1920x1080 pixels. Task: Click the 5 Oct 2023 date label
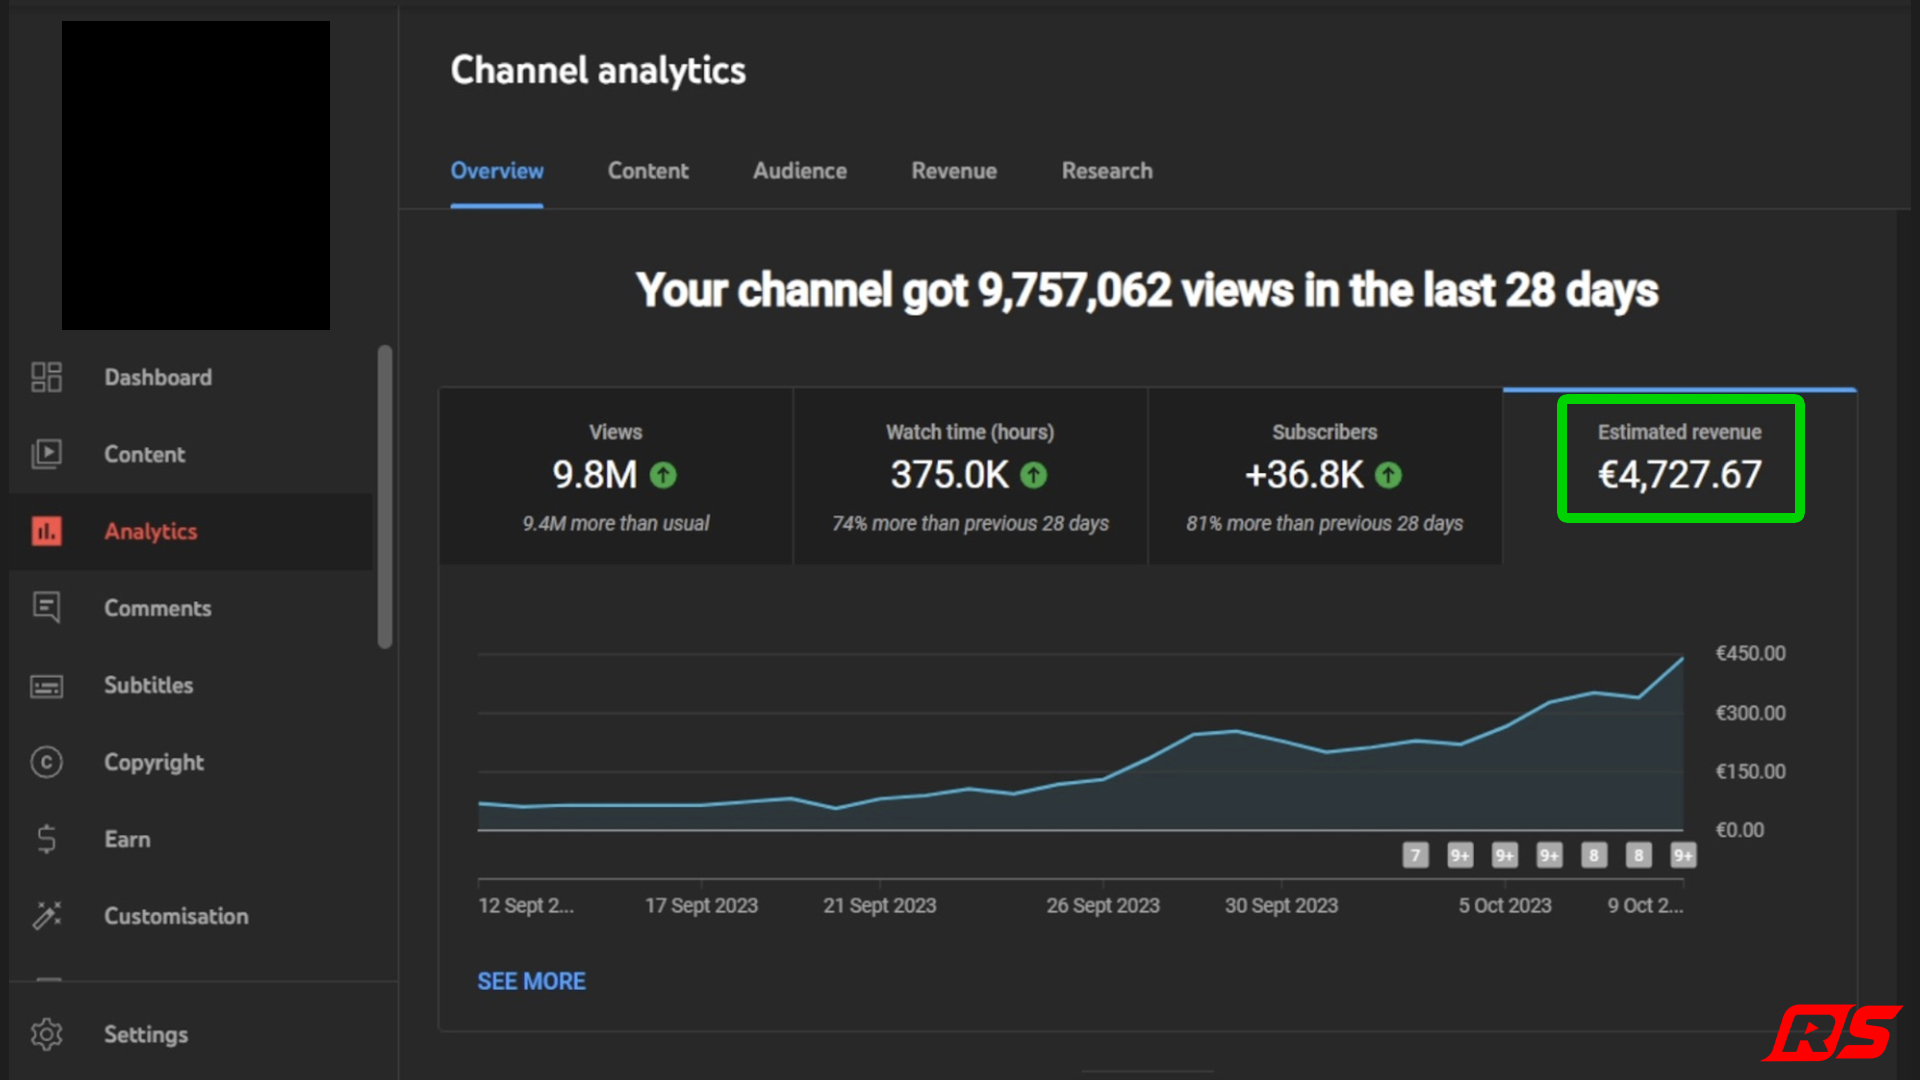pyautogui.click(x=1505, y=905)
